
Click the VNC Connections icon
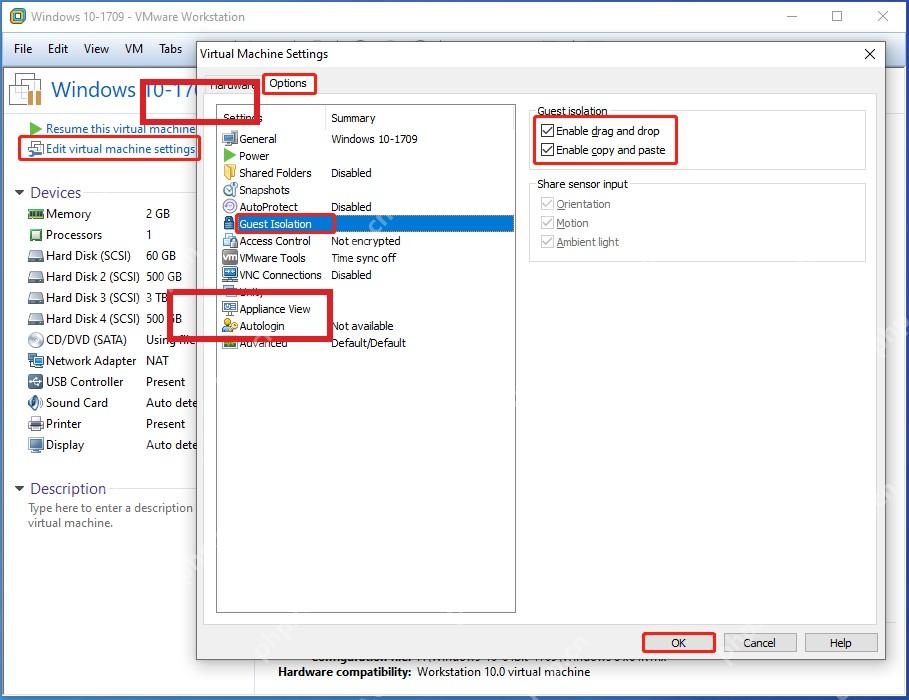(x=230, y=274)
